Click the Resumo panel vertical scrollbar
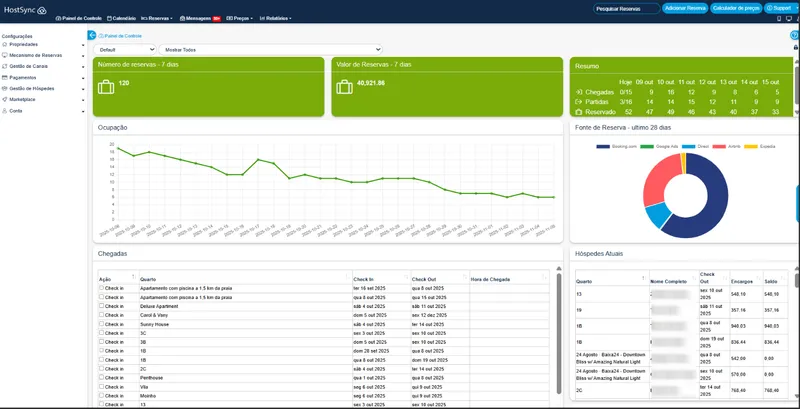This screenshot has width=800, height=409. click(796, 87)
